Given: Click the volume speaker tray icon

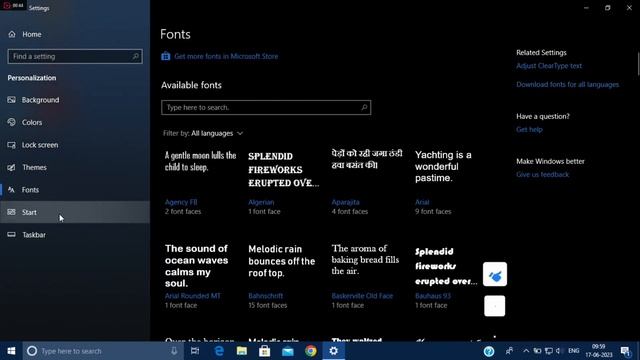Looking at the screenshot, I should (x=559, y=351).
